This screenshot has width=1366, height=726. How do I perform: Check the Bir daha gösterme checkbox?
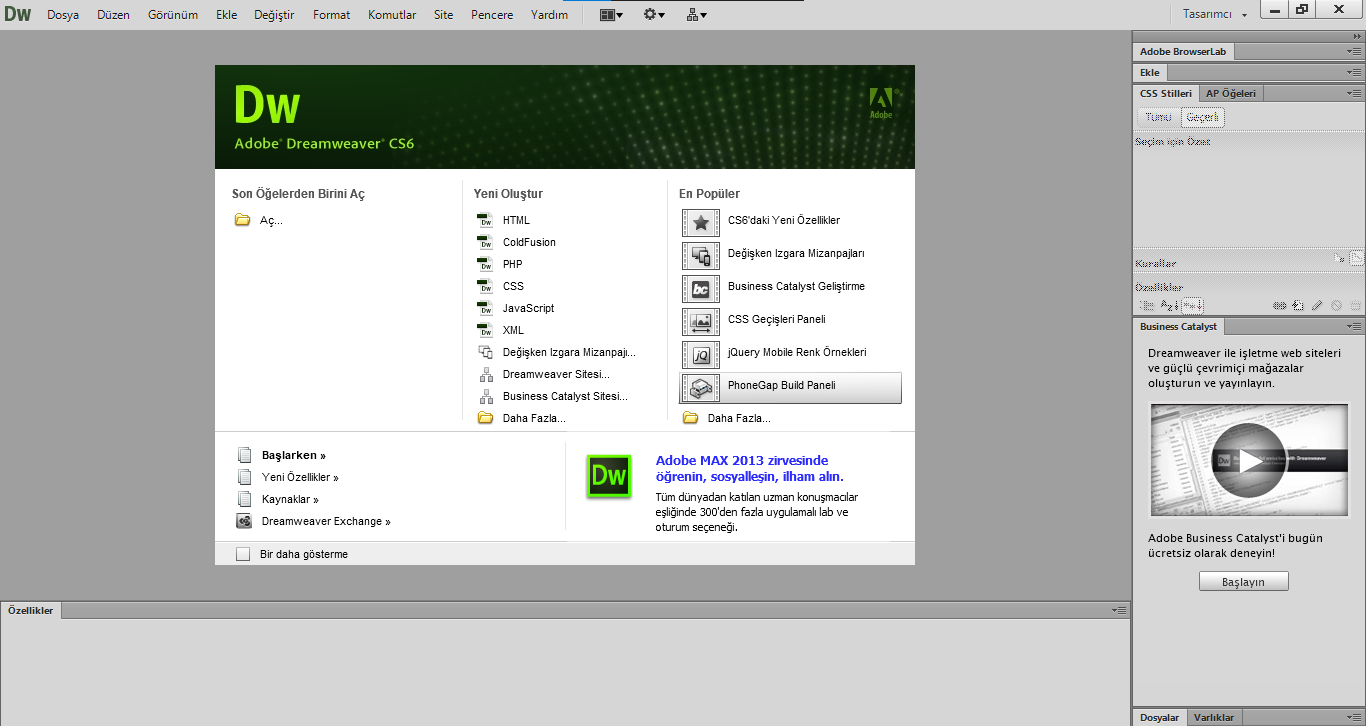point(243,554)
